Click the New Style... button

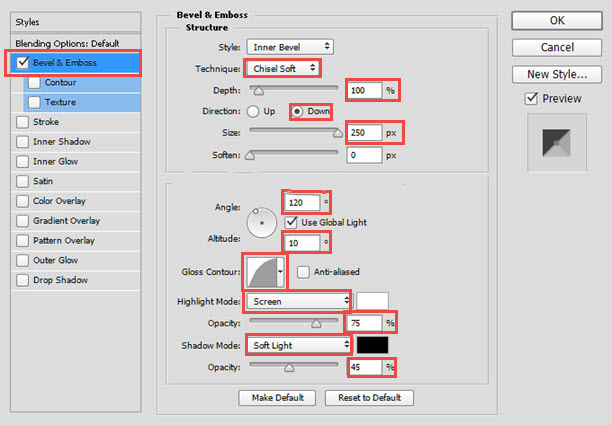557,74
